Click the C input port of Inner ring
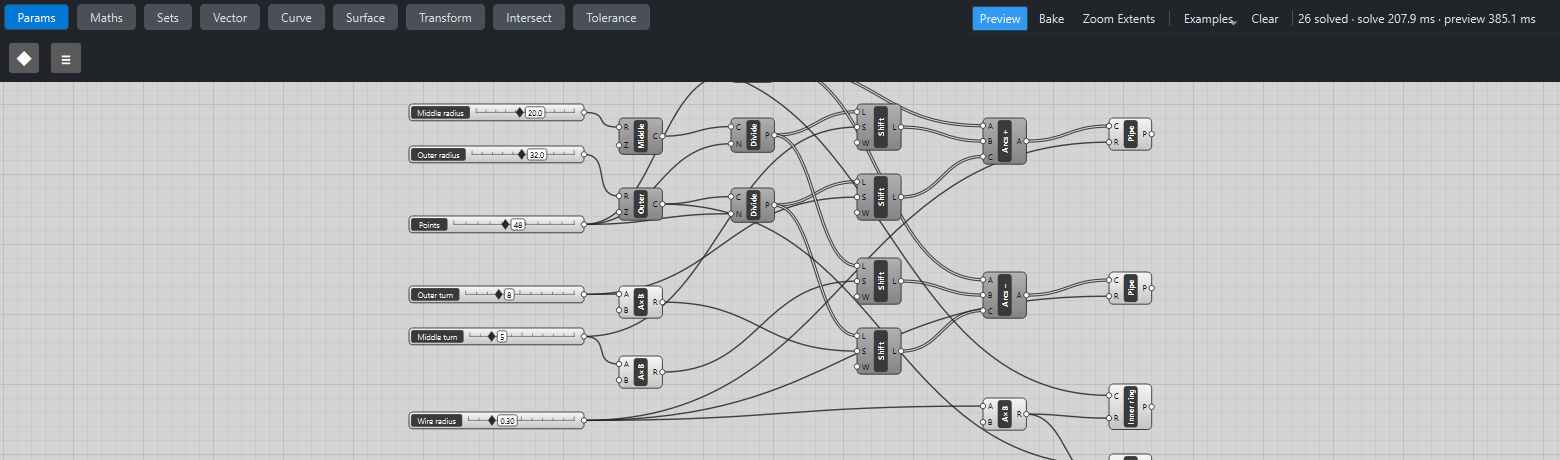 1110,396
